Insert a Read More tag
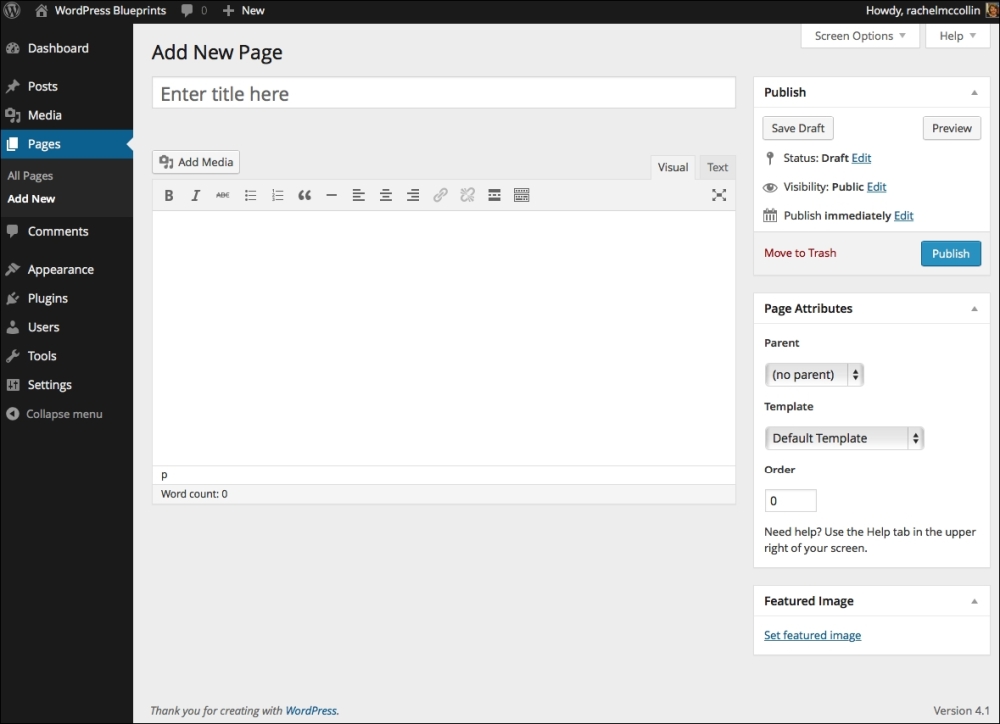The width and height of the screenshot is (1000, 724). pos(494,195)
